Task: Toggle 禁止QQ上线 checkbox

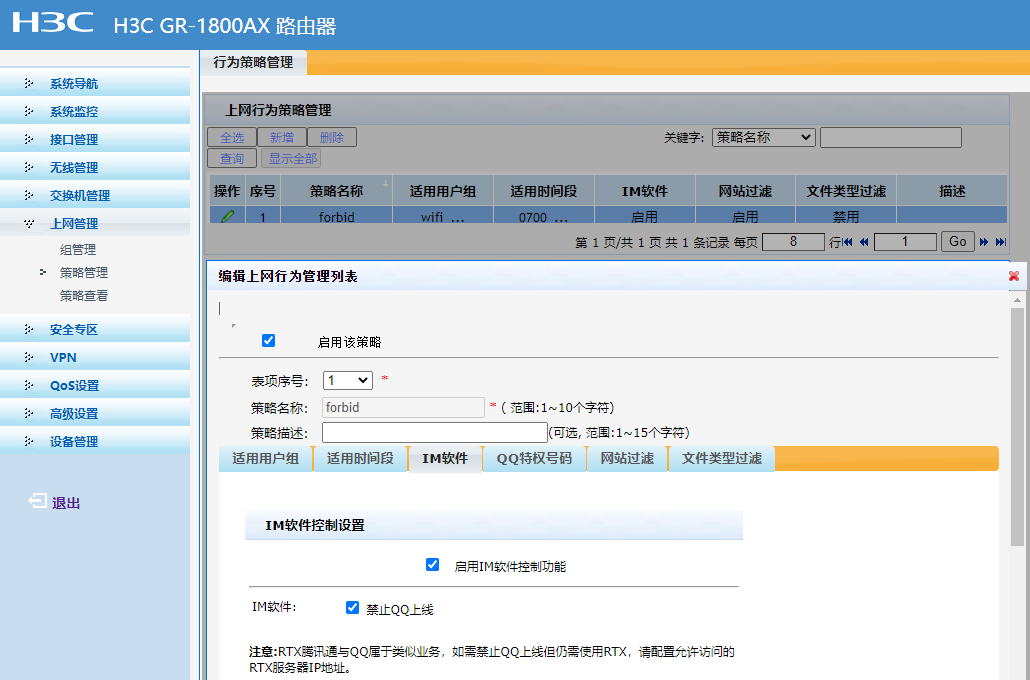Action: click(352, 607)
